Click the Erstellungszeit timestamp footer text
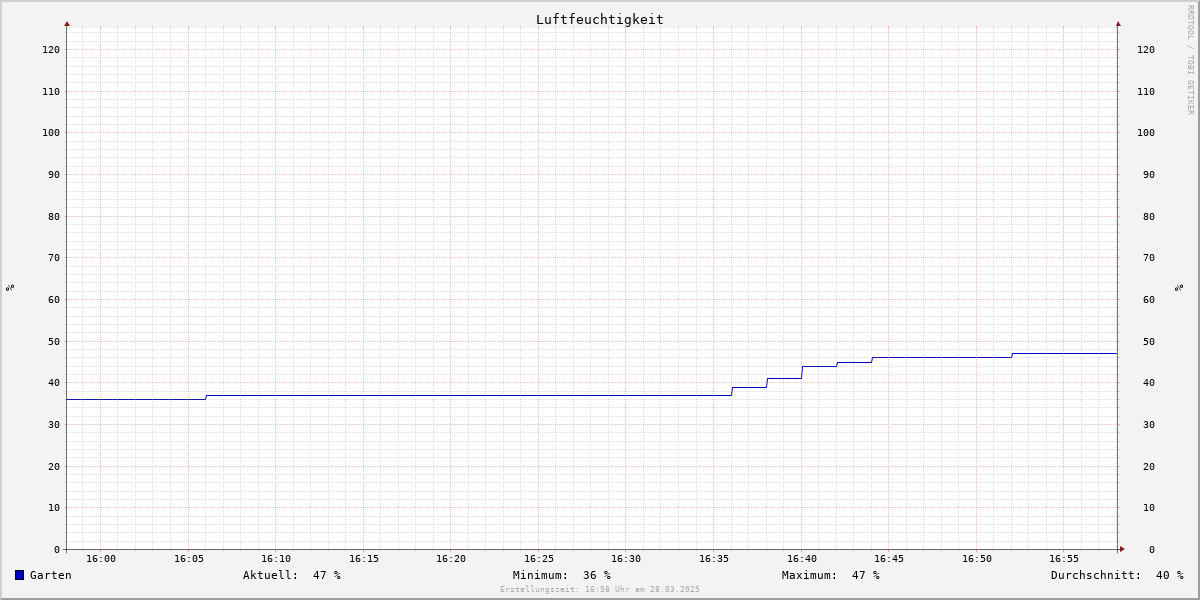Viewport: 1200px width, 600px height. pos(600,589)
